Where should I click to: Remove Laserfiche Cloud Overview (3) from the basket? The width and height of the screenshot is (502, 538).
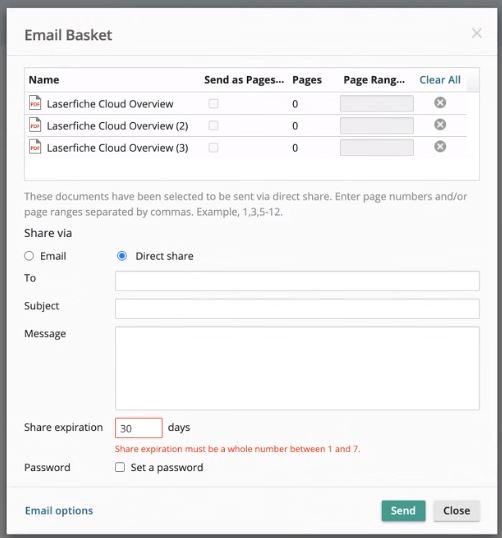coord(440,147)
